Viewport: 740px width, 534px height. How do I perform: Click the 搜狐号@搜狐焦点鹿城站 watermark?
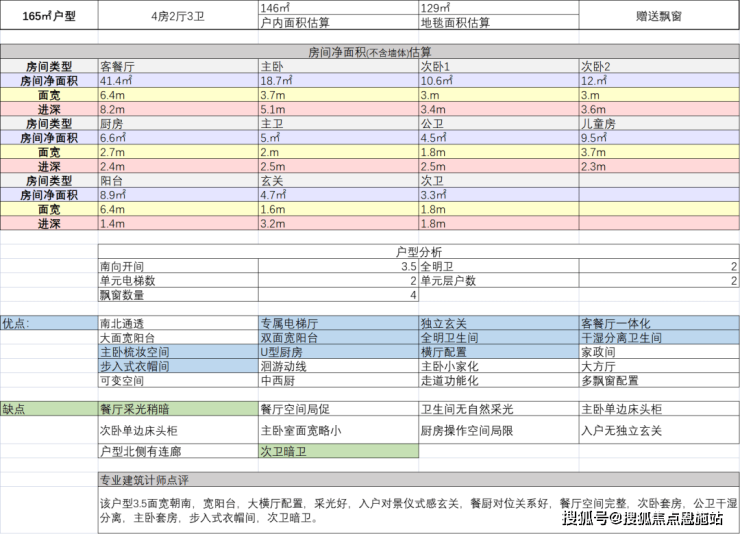(x=642, y=517)
